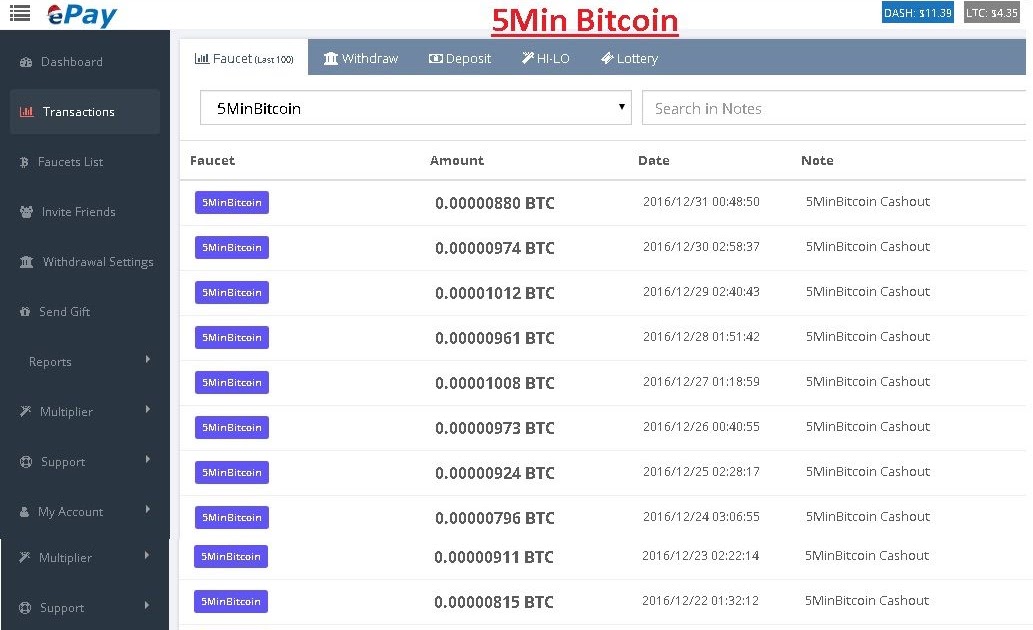This screenshot has height=630, width=1033.
Task: Open the Faucet (Last 100) tab
Action: click(244, 57)
